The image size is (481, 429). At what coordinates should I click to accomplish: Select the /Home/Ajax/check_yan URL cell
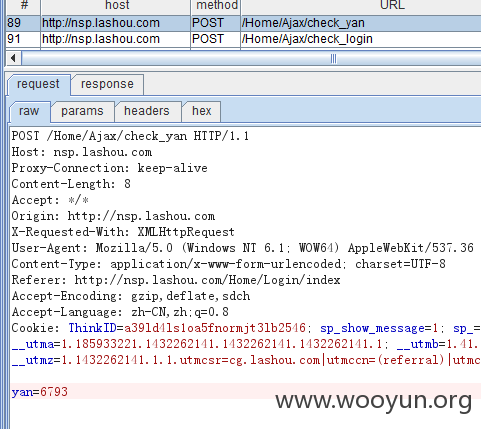(x=361, y=23)
